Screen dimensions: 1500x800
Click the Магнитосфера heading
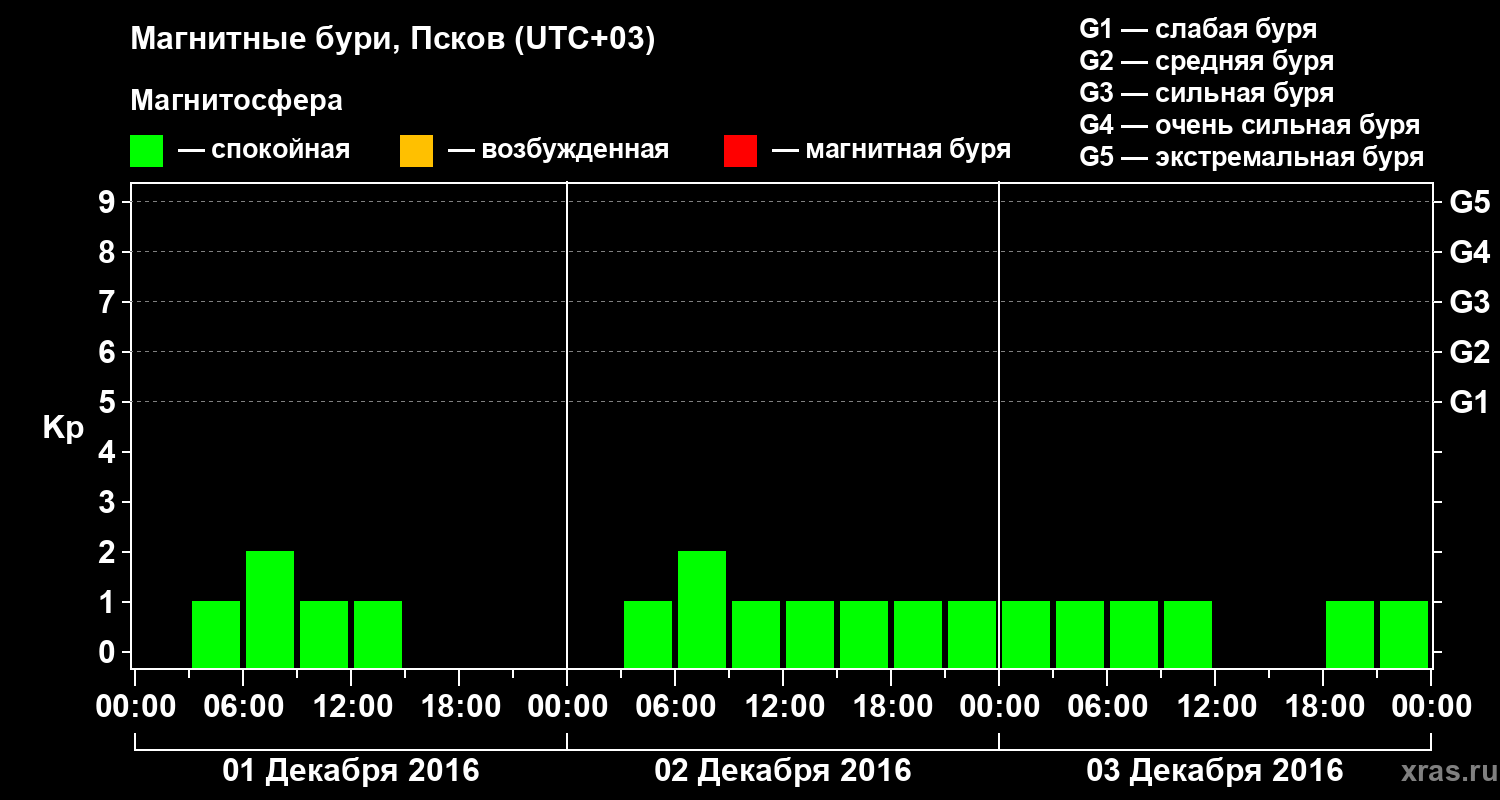click(x=236, y=101)
